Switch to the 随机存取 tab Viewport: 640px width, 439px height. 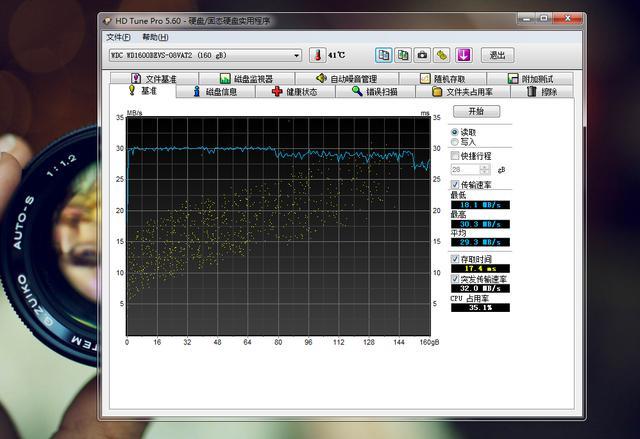[x=442, y=78]
